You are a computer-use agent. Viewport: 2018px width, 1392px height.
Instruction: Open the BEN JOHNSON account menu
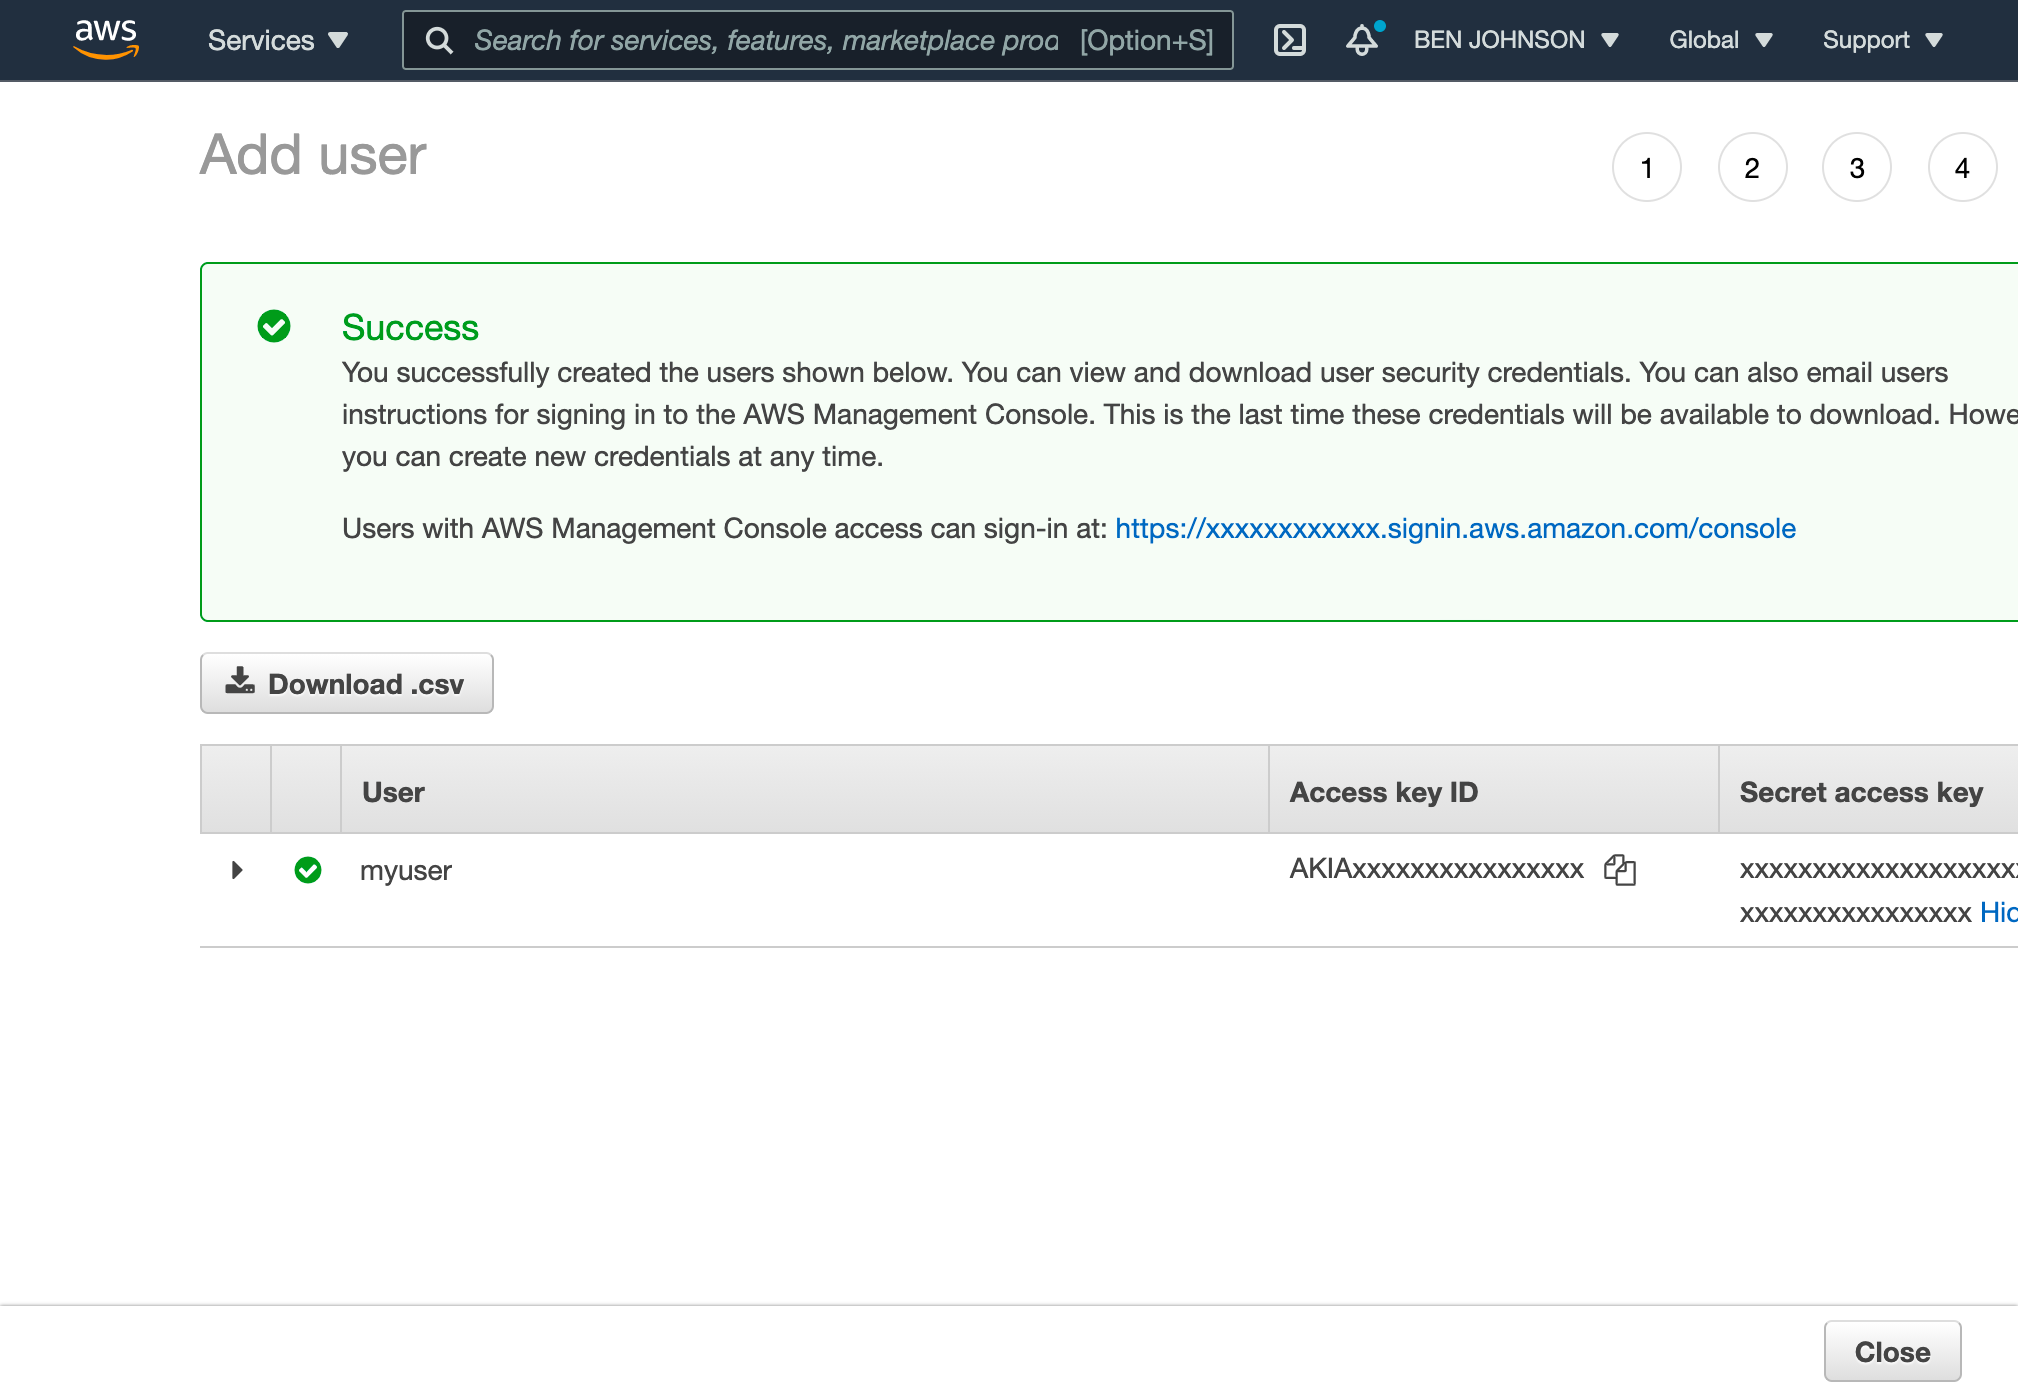coord(1513,40)
